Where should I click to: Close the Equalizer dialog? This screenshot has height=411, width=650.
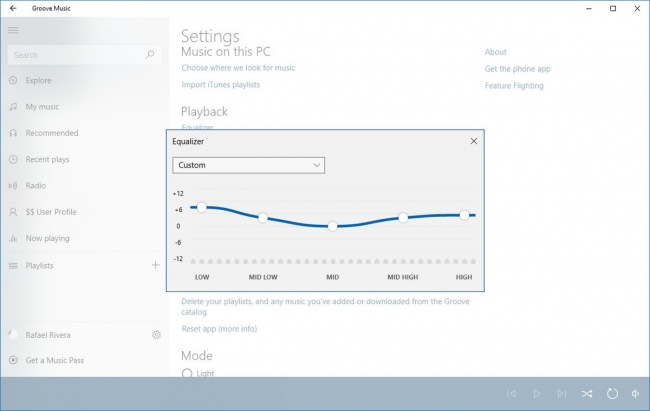[474, 141]
